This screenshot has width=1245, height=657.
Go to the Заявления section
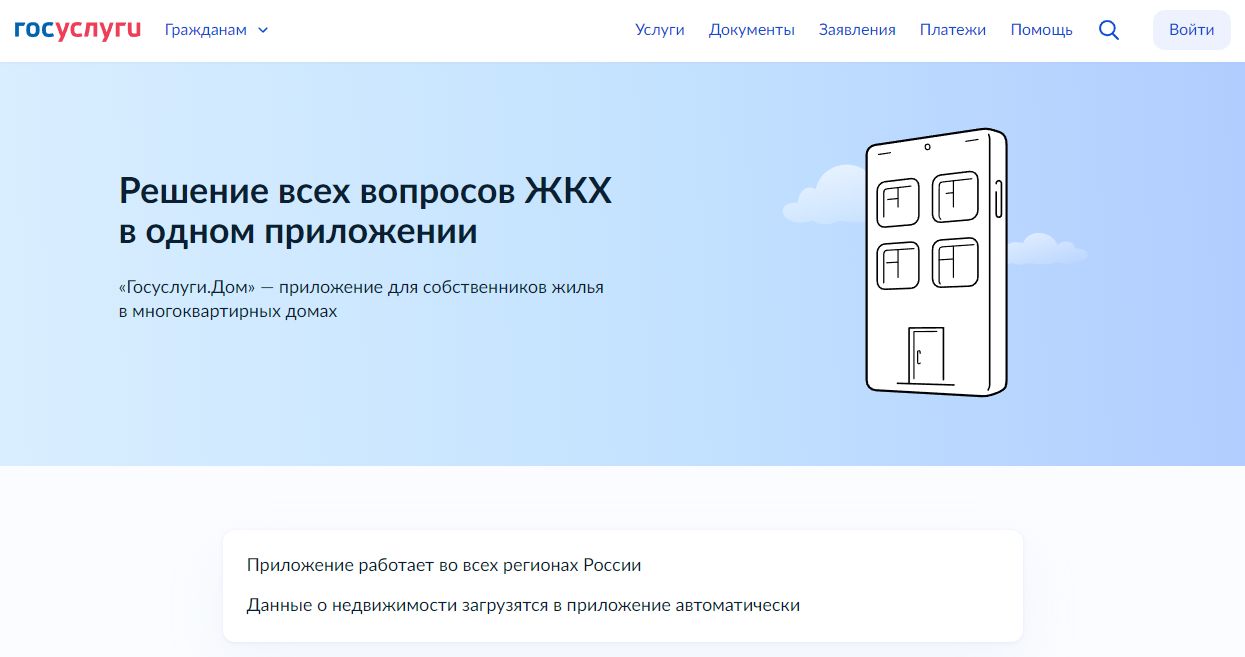tap(857, 30)
